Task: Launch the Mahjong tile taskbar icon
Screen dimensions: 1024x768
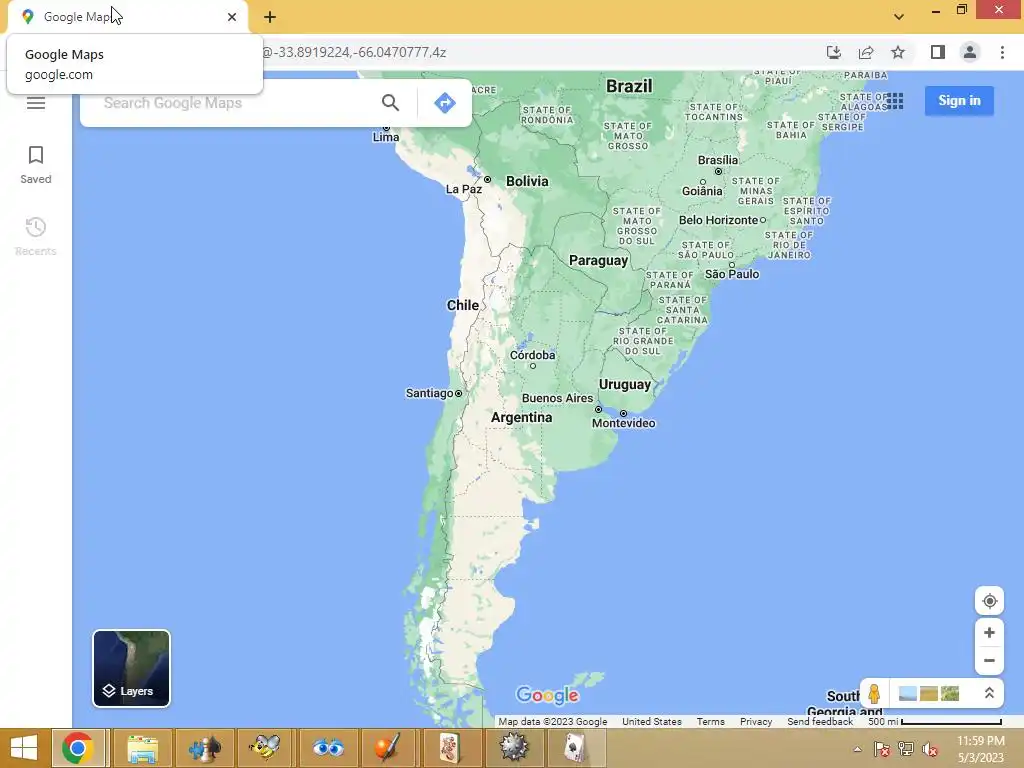Action: (x=451, y=748)
